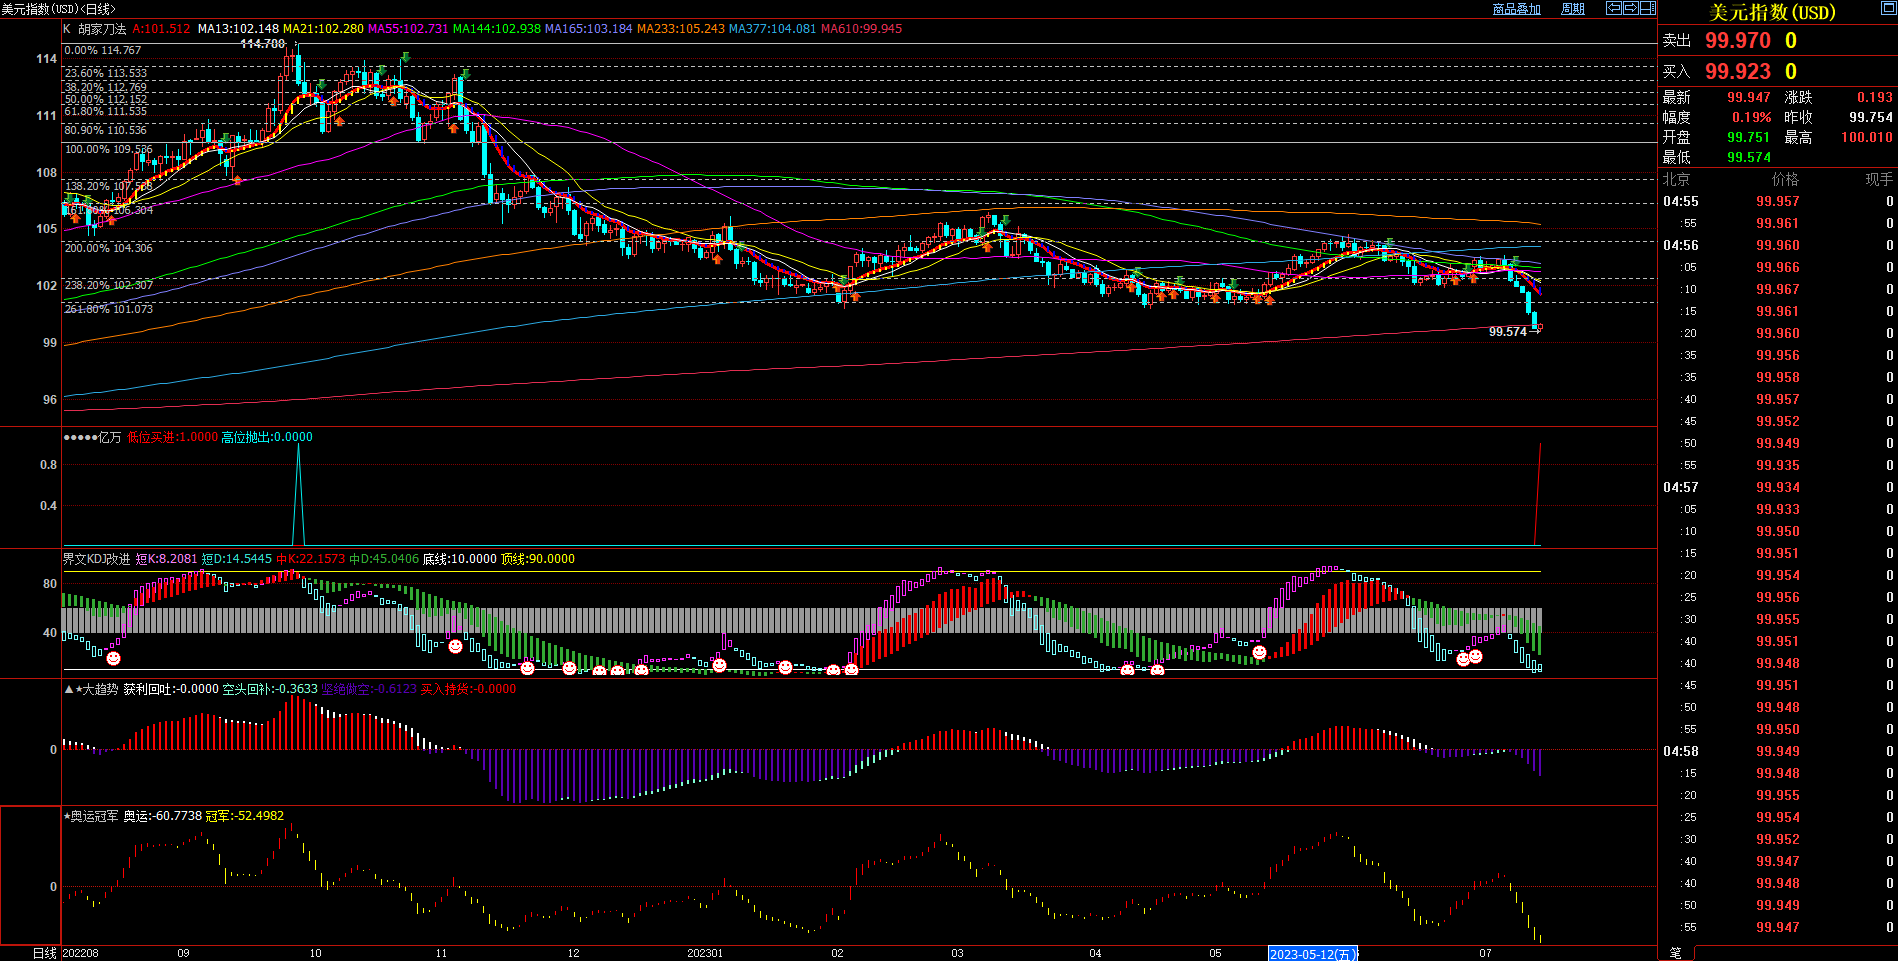Click the highlighted 2023-05-12 date marker
Image resolution: width=1898 pixels, height=961 pixels.
click(x=1312, y=954)
